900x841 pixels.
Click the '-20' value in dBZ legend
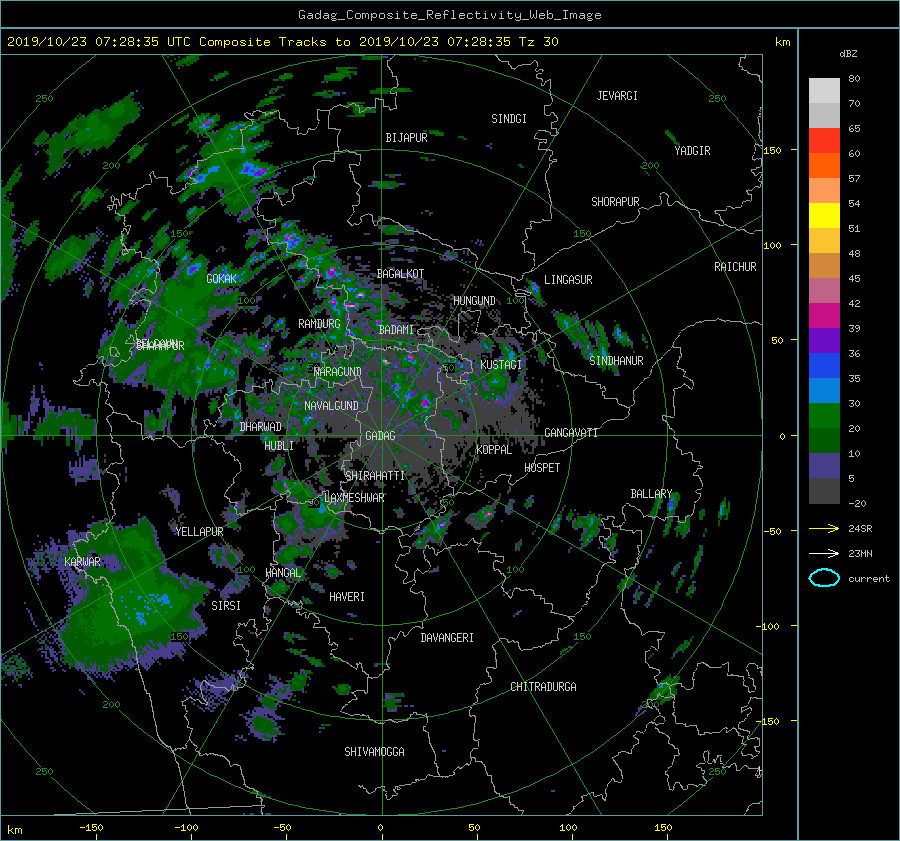(857, 504)
